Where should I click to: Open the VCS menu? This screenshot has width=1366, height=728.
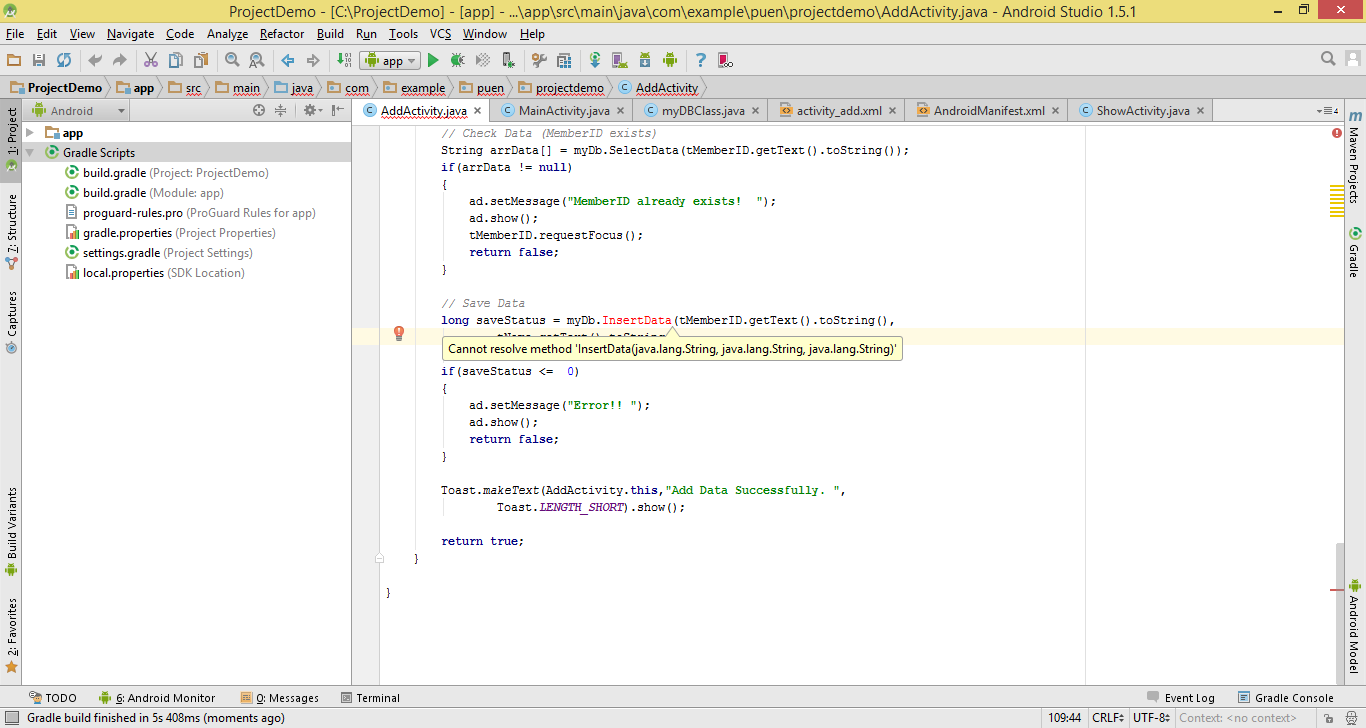pyautogui.click(x=441, y=34)
